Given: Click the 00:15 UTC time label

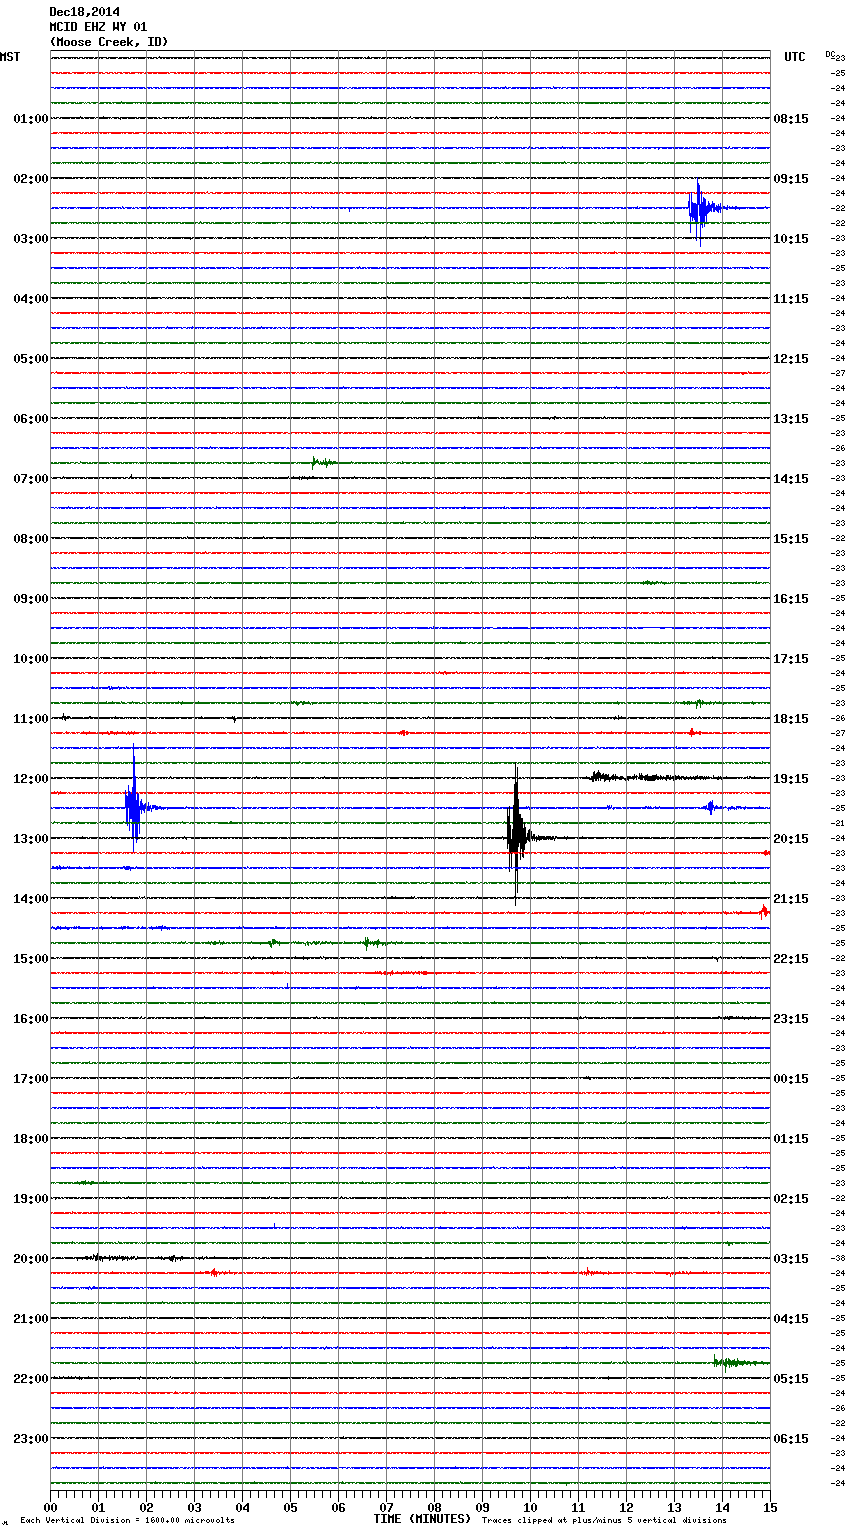Looking at the screenshot, I should click(791, 1079).
